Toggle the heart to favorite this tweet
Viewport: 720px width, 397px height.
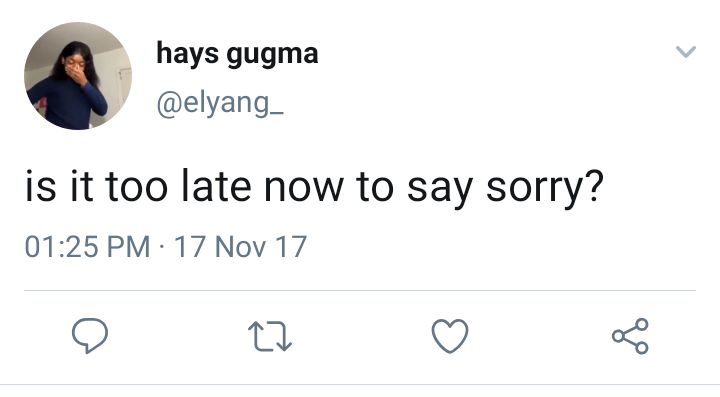pyautogui.click(x=450, y=336)
